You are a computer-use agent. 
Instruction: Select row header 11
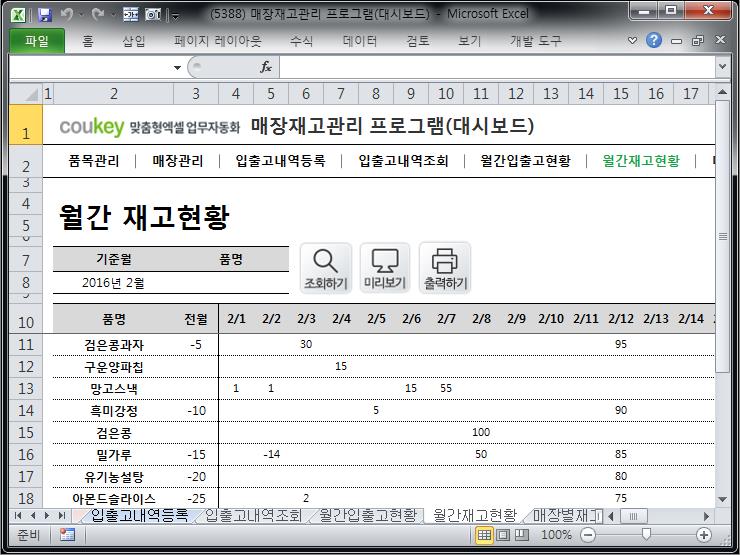coord(26,345)
